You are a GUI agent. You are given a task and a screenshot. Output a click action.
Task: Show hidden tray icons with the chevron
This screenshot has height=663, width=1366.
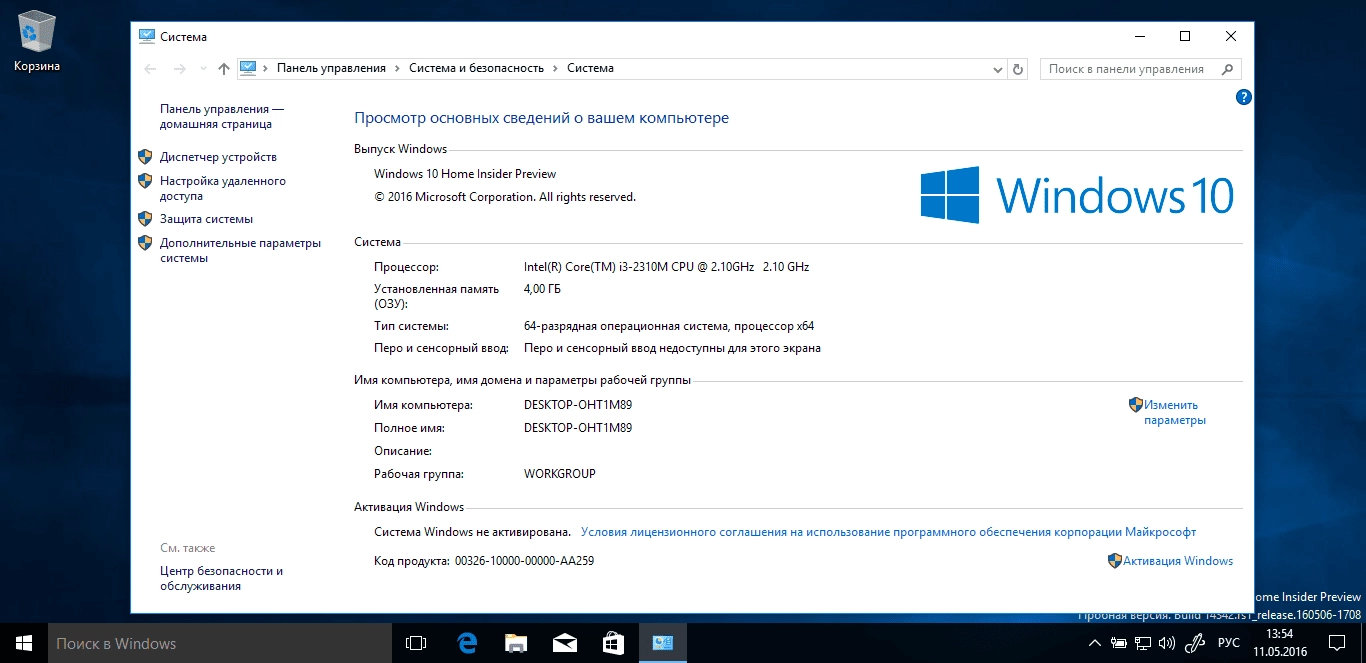(x=1095, y=643)
